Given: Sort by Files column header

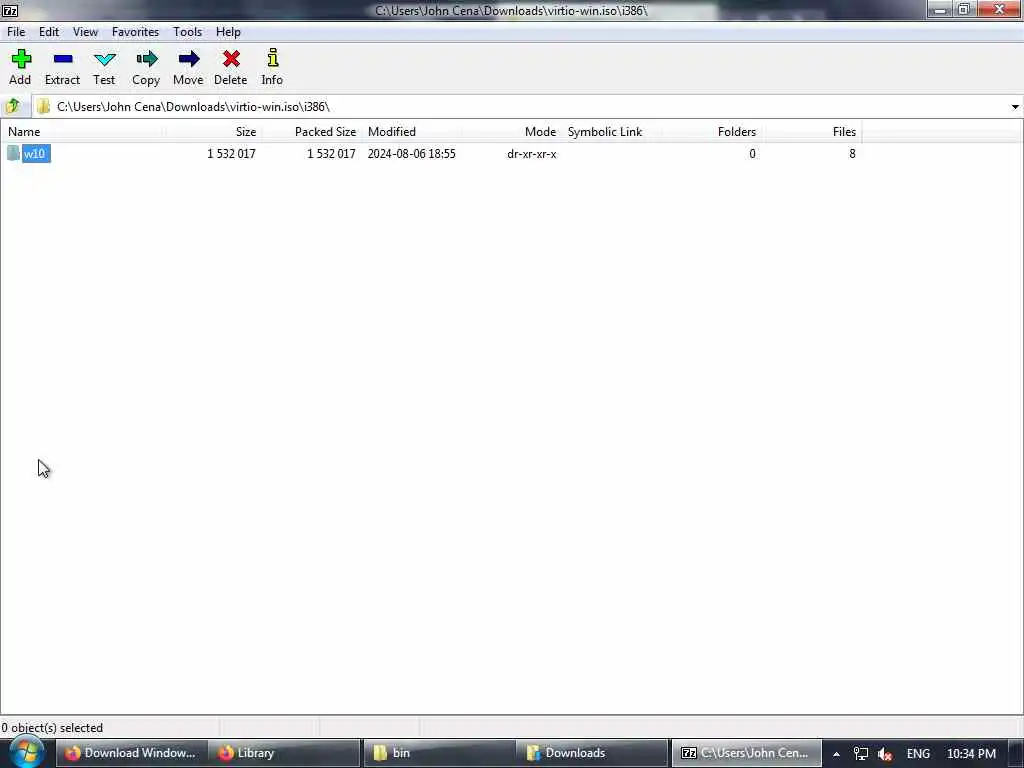Looking at the screenshot, I should point(812,131).
